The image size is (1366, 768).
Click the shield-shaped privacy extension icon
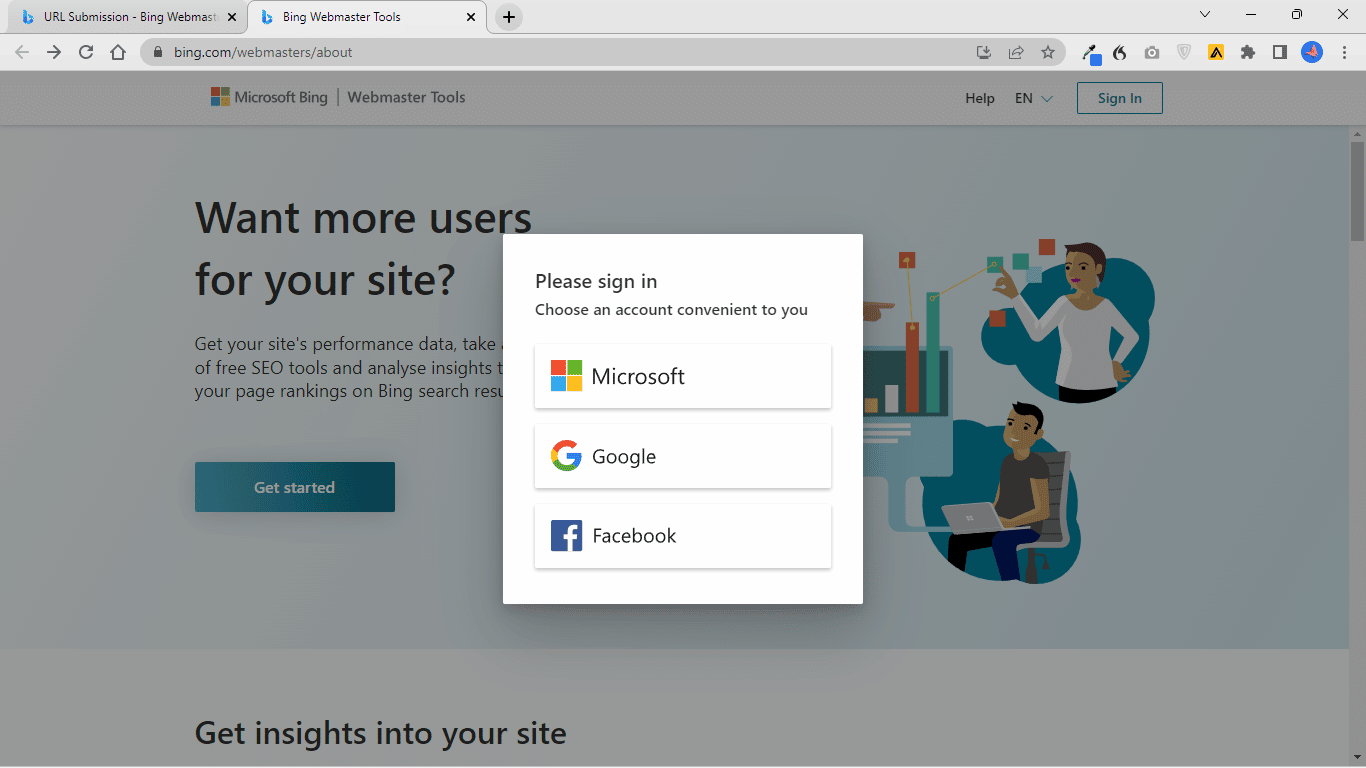[x=1183, y=52]
